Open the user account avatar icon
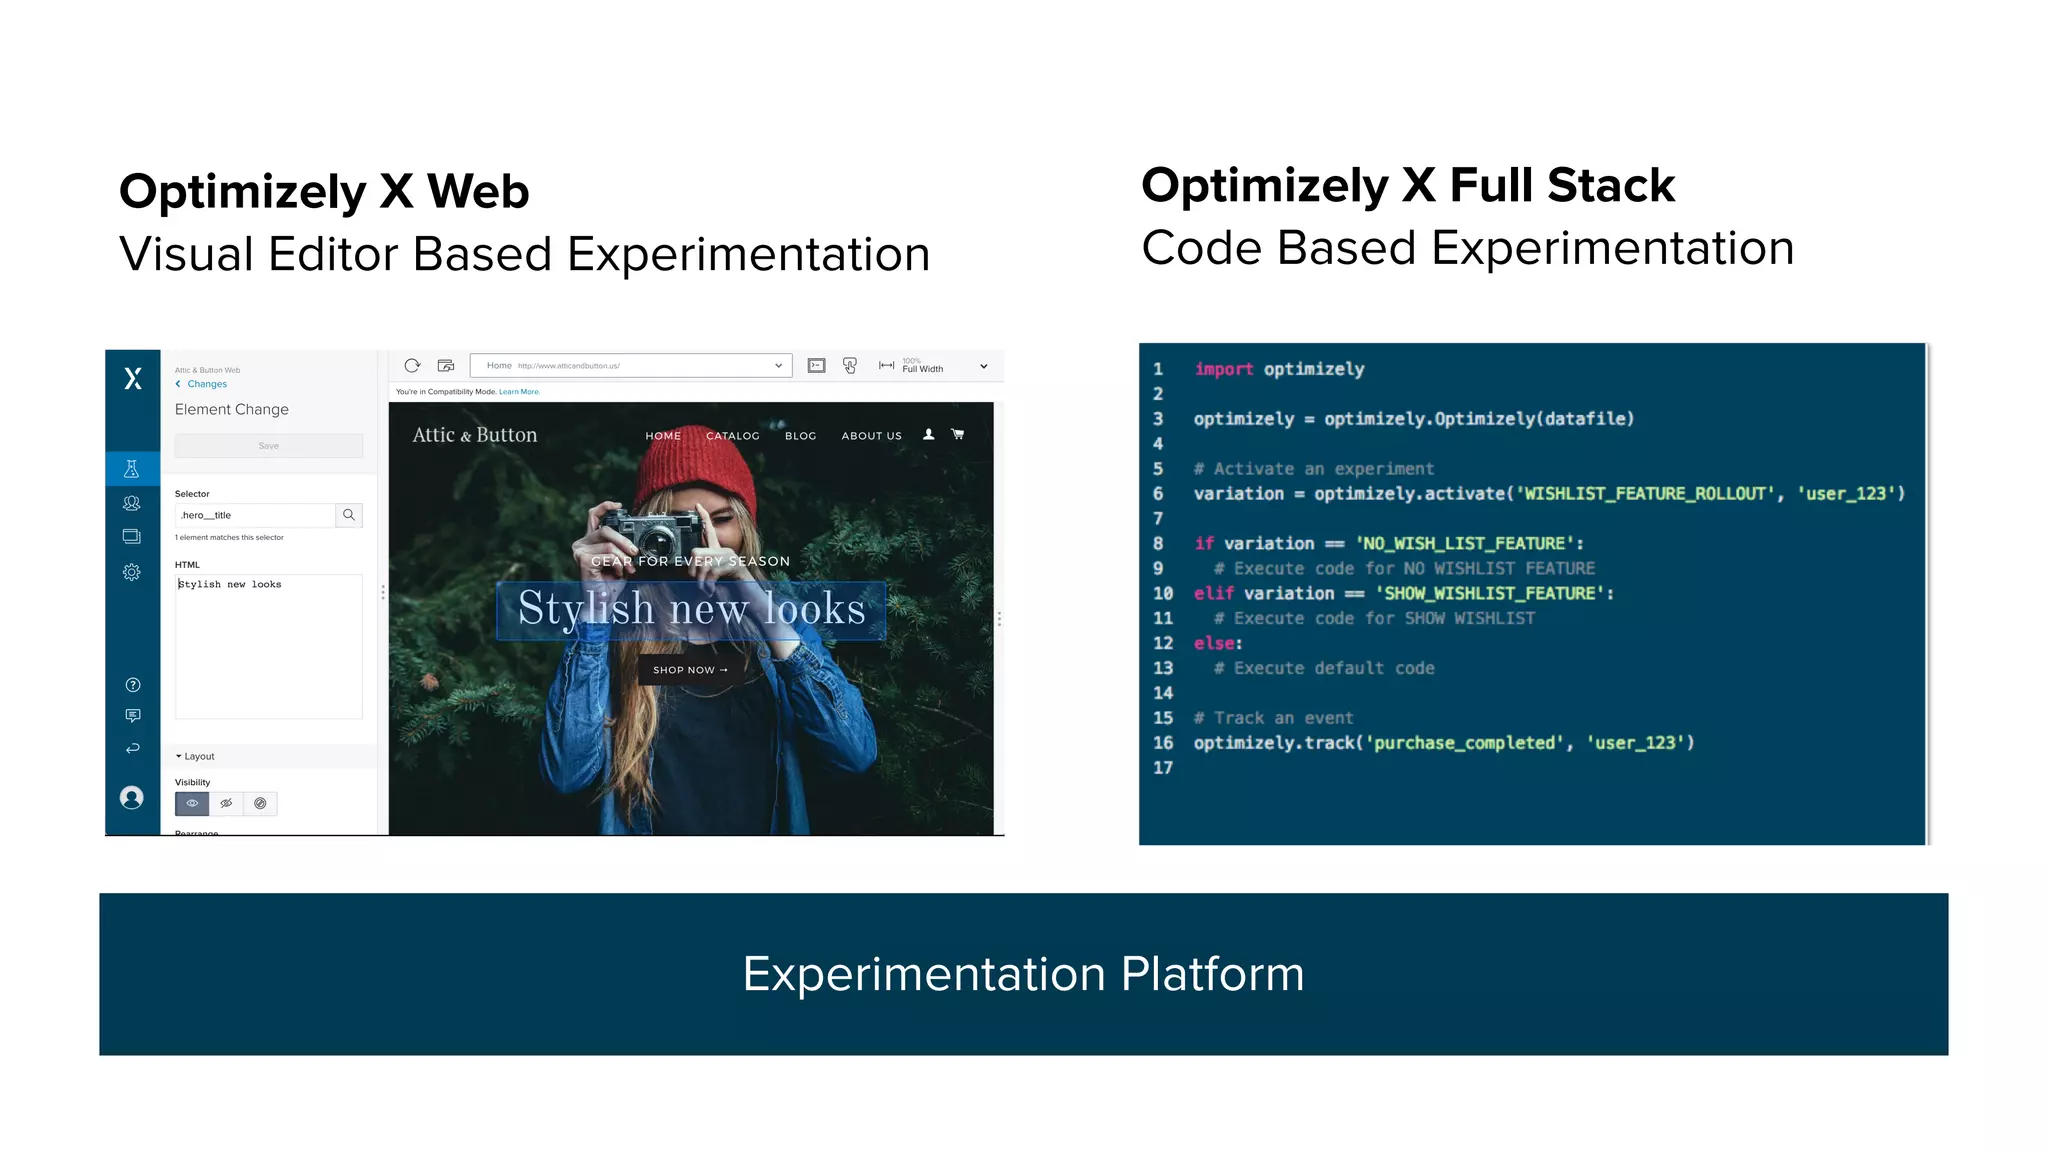The width and height of the screenshot is (2048, 1152). pos(132,797)
